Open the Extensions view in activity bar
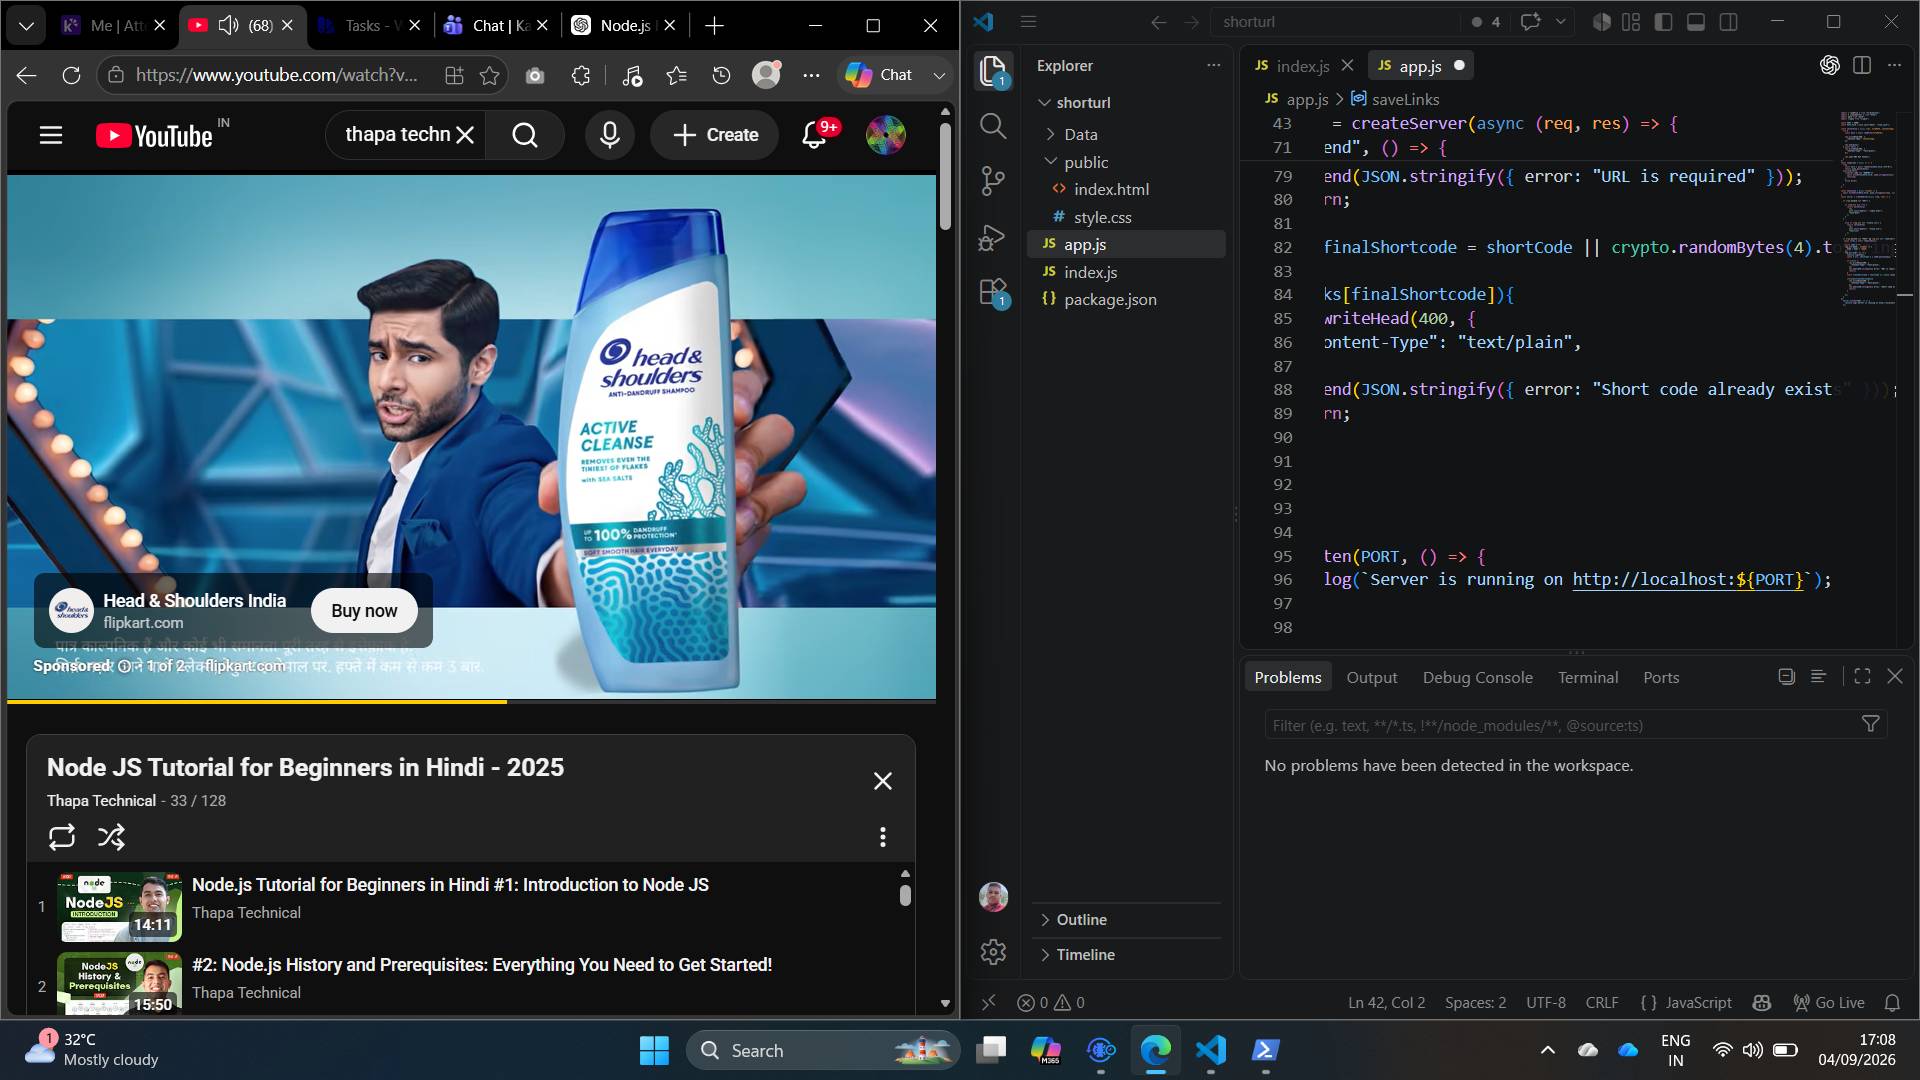The height and width of the screenshot is (1080, 1920). pos(992,292)
